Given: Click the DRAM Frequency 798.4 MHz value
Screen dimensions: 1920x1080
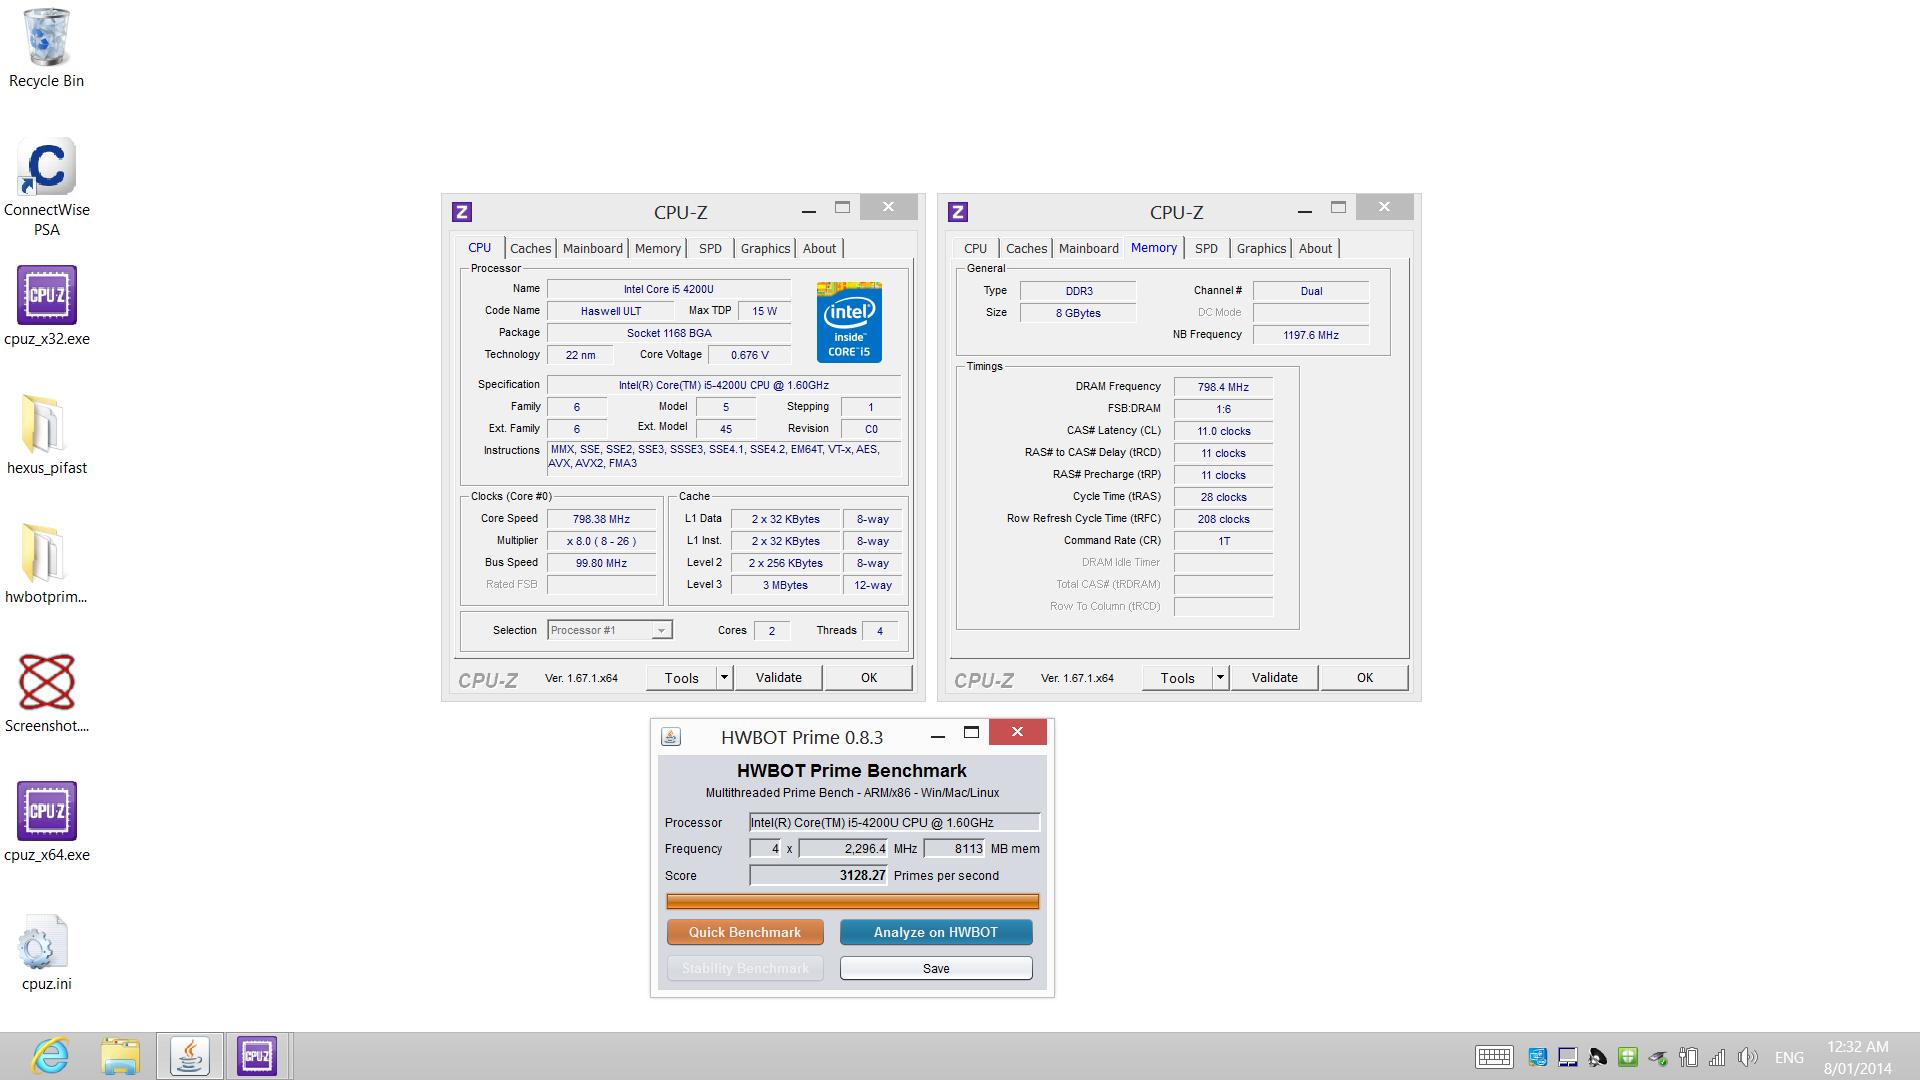Looking at the screenshot, I should click(1223, 387).
